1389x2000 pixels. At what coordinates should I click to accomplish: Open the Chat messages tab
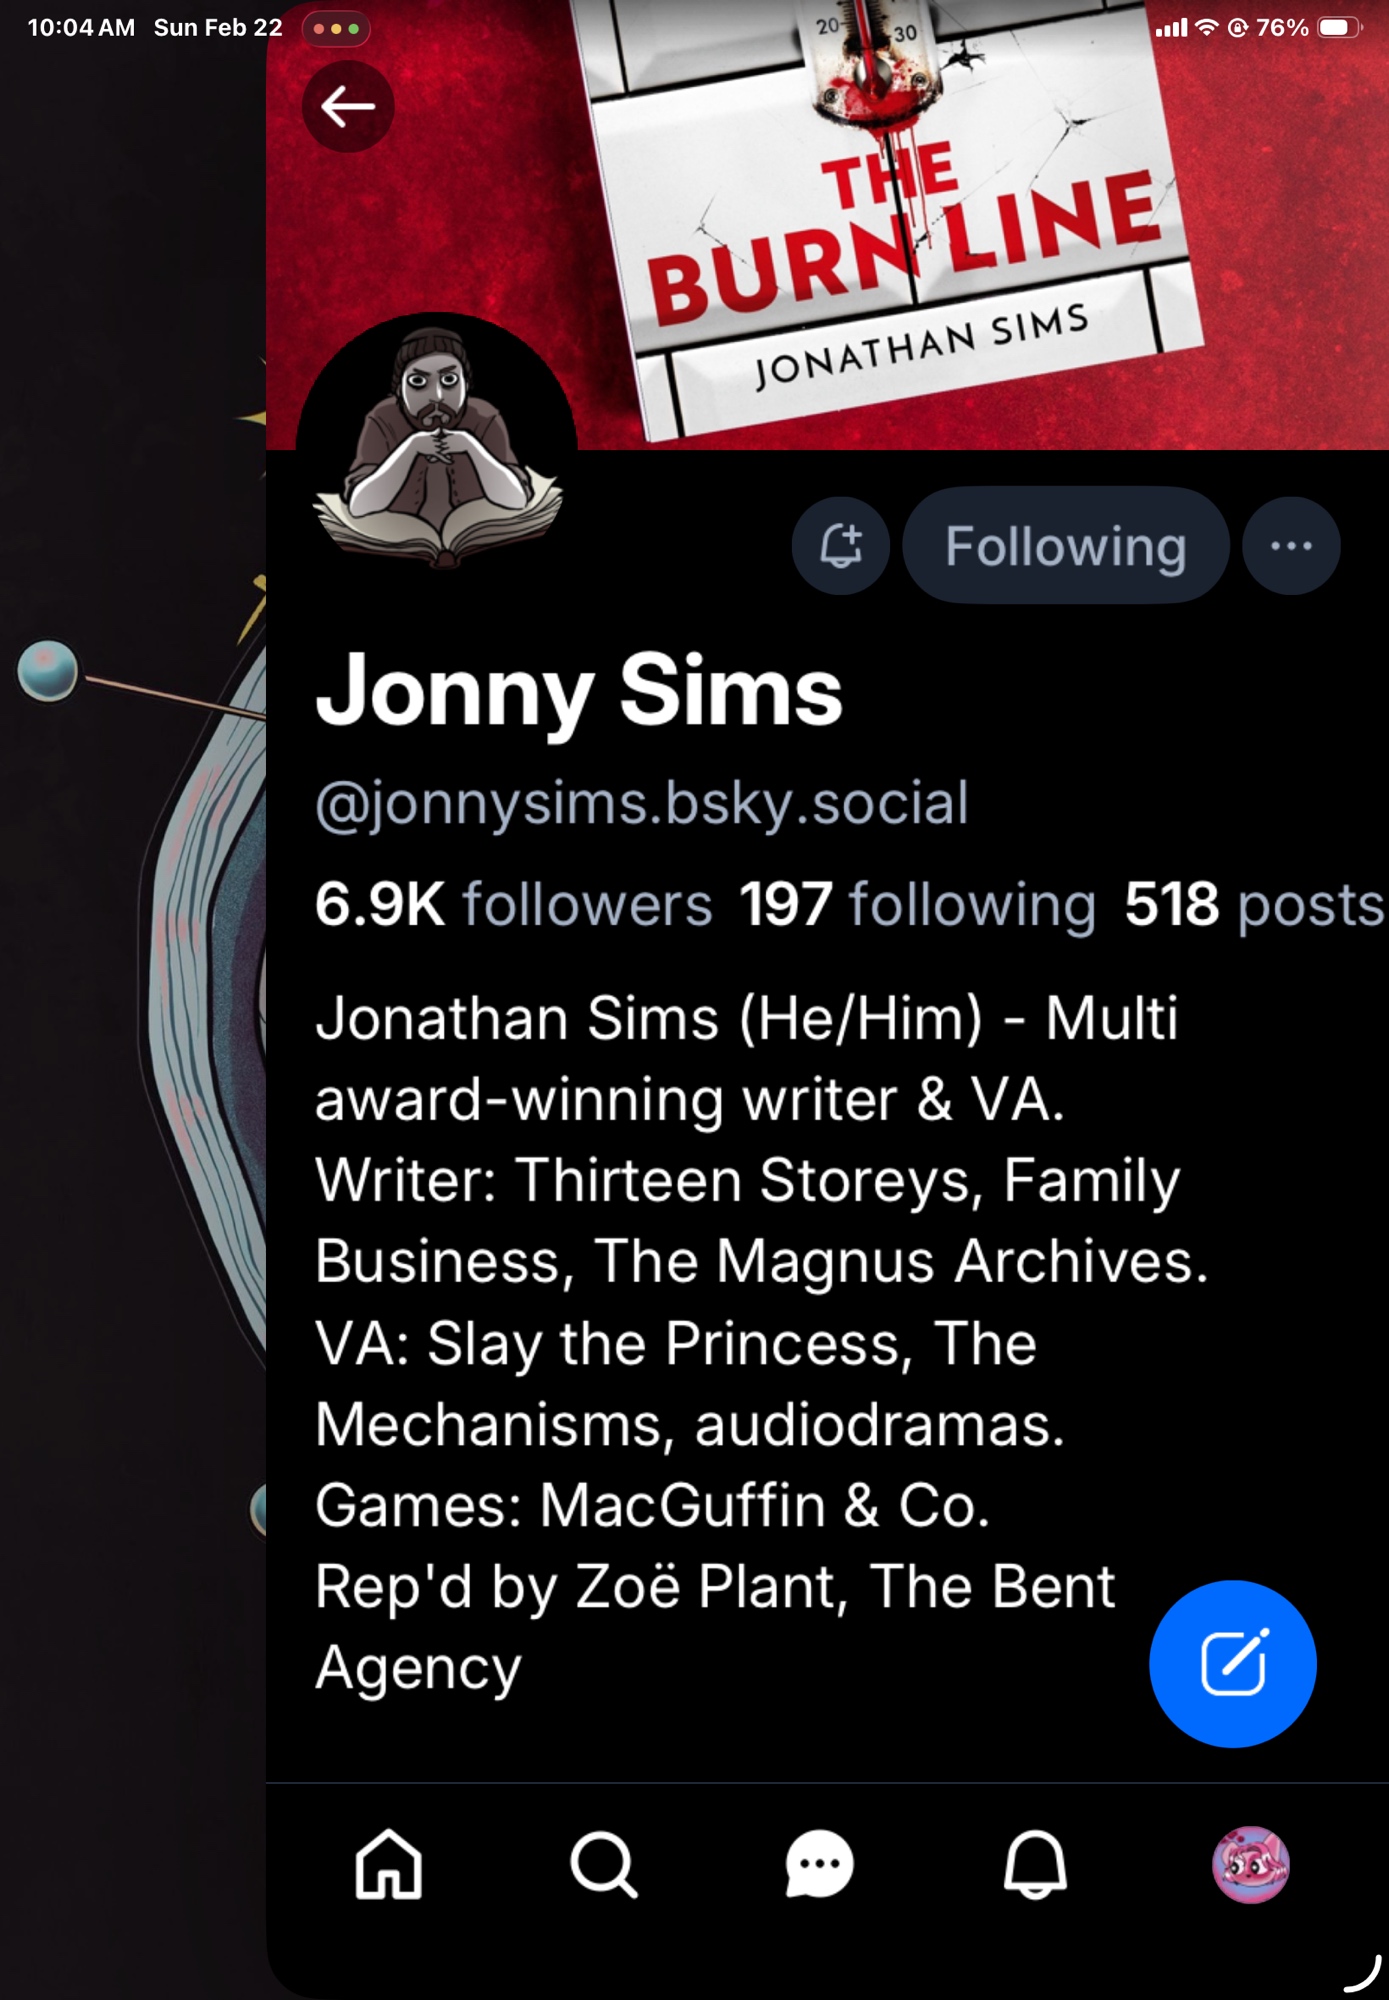tap(819, 1864)
